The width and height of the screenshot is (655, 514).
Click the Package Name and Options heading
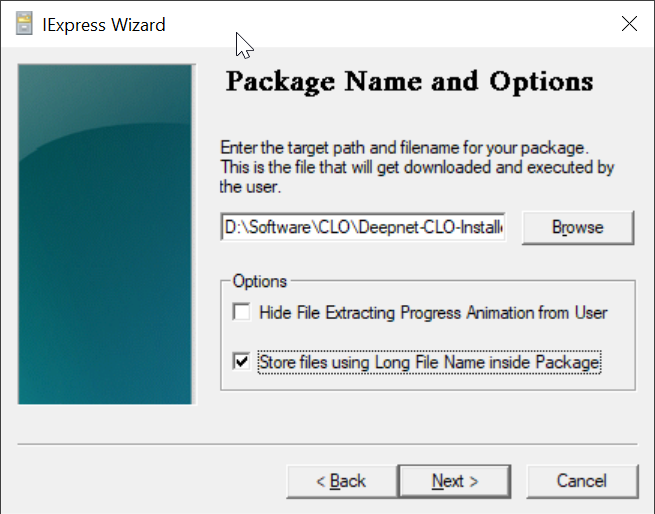409,81
